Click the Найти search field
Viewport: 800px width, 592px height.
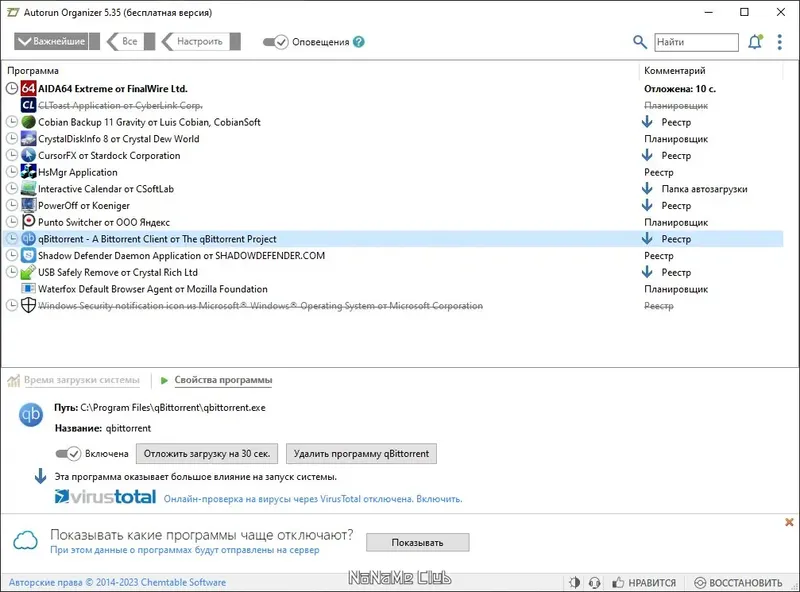[696, 42]
